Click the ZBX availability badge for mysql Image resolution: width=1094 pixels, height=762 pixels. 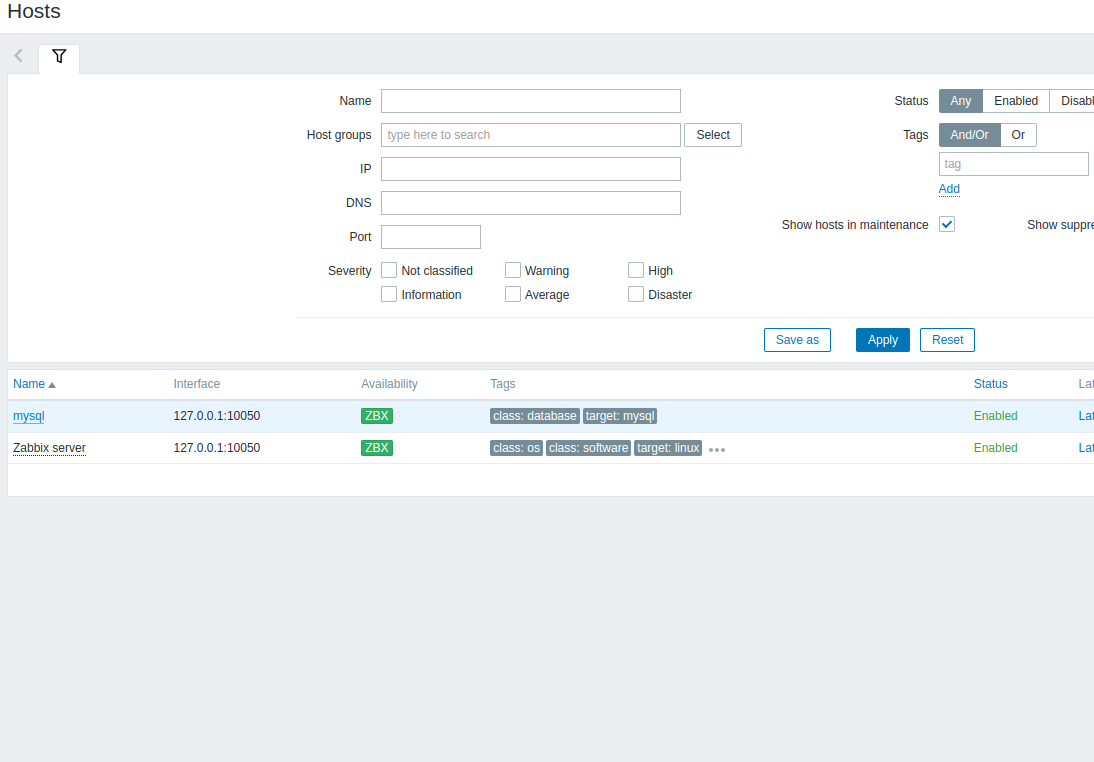tap(377, 416)
